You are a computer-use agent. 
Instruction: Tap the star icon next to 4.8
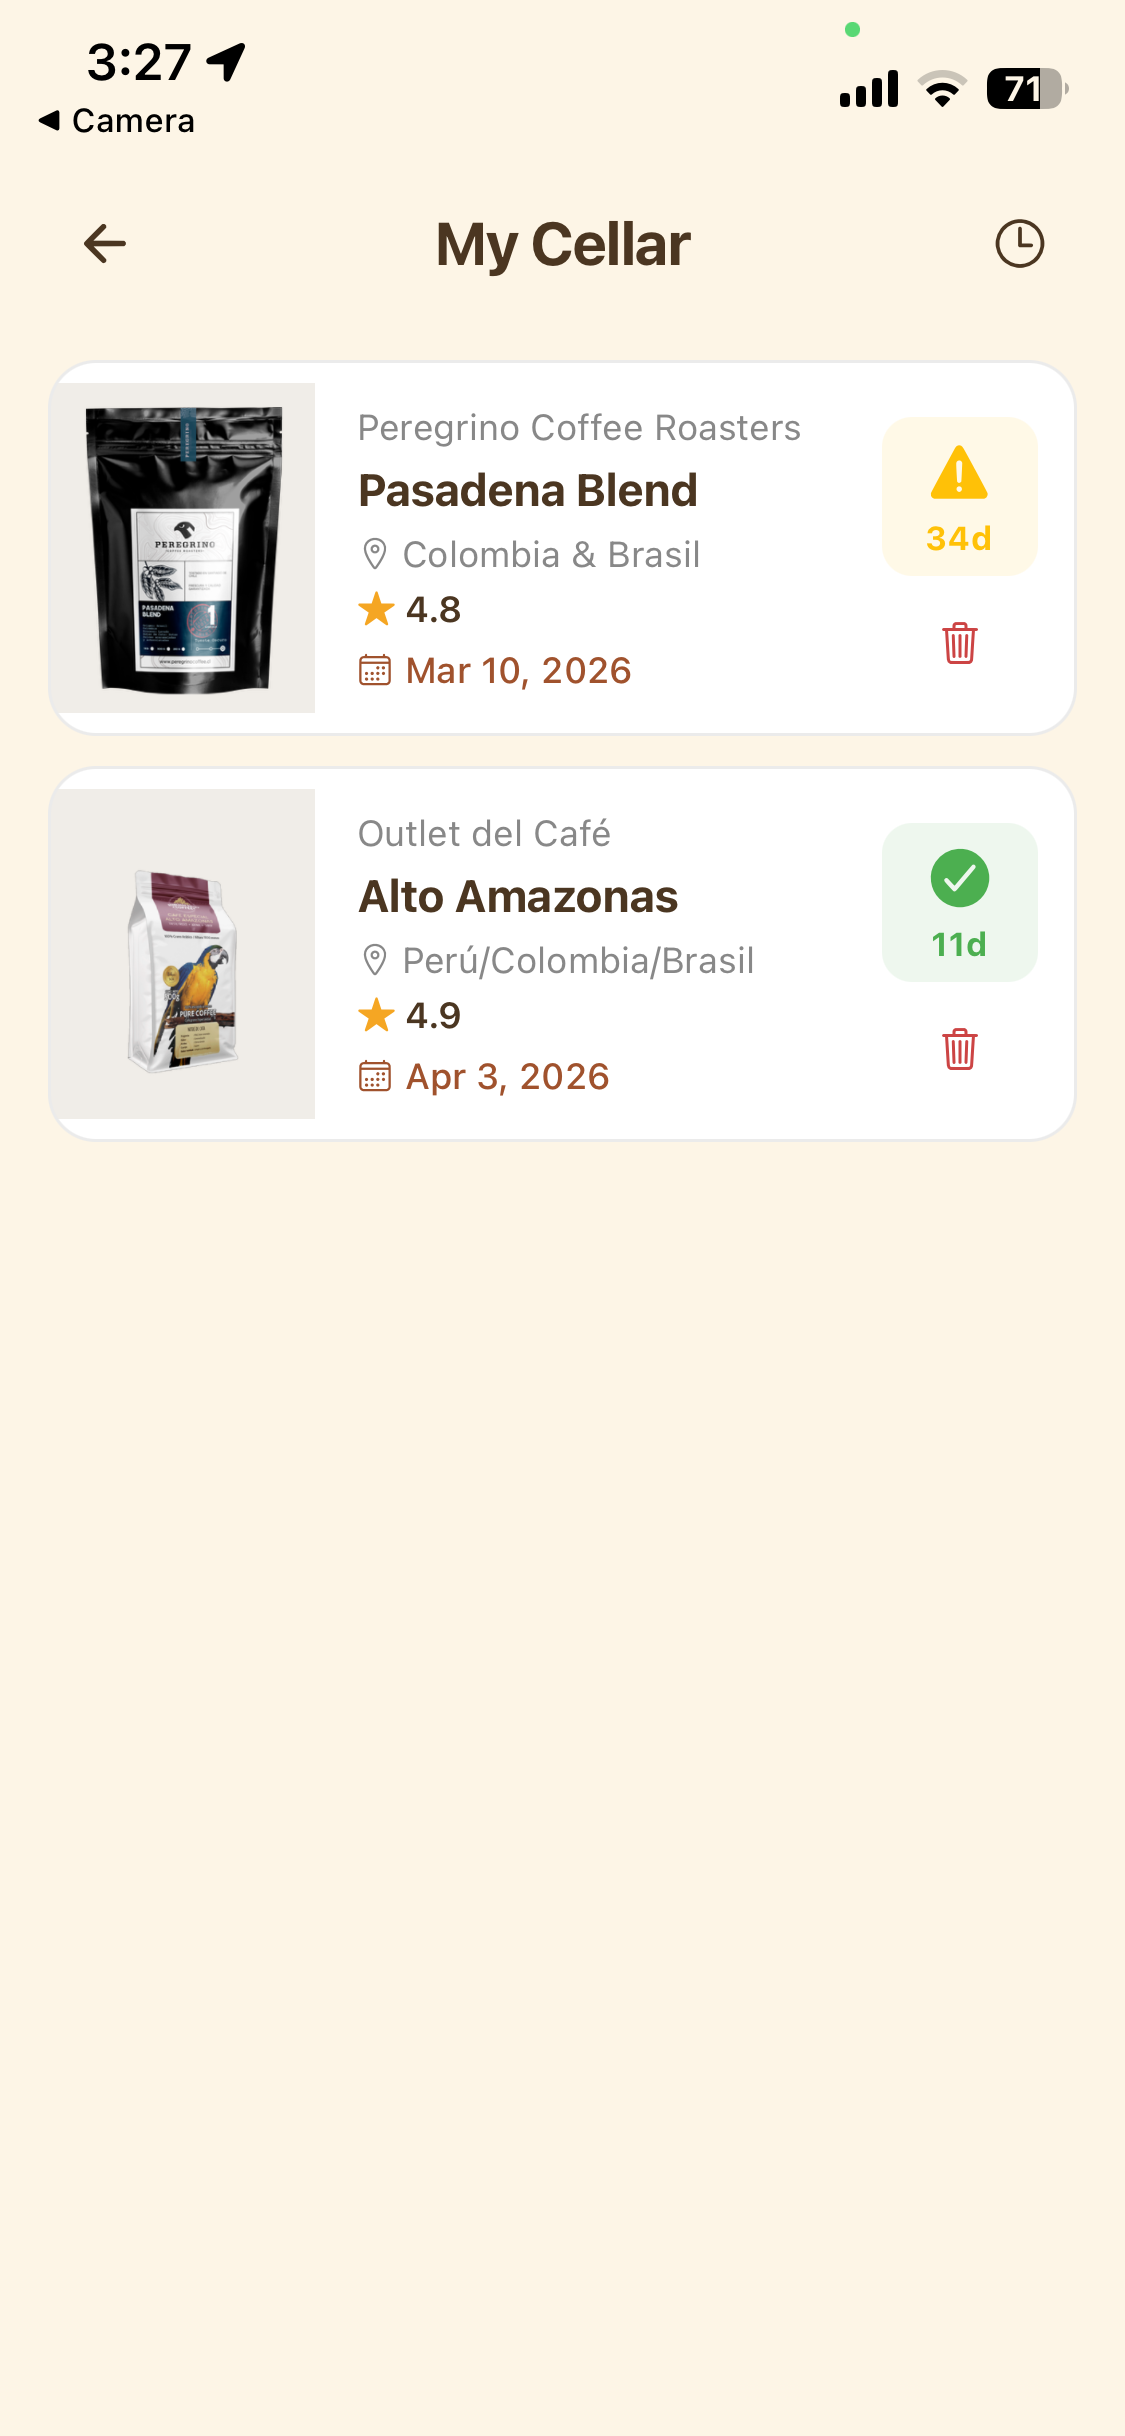coord(377,609)
